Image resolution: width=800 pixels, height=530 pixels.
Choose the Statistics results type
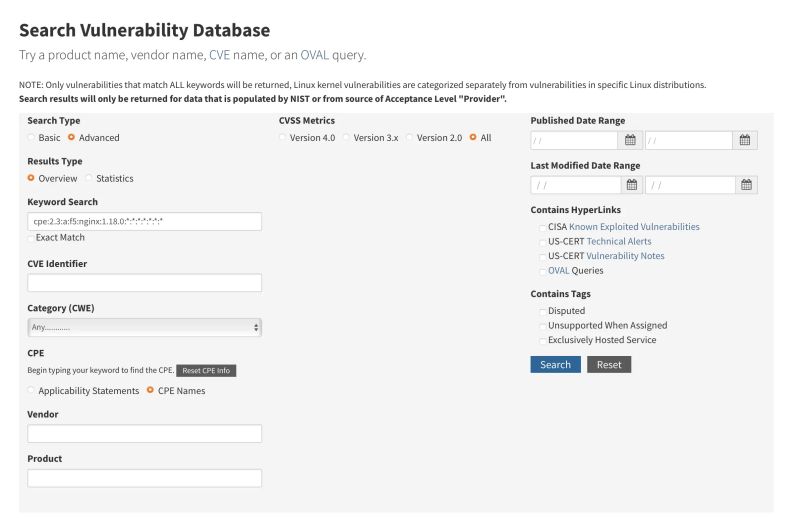point(89,178)
